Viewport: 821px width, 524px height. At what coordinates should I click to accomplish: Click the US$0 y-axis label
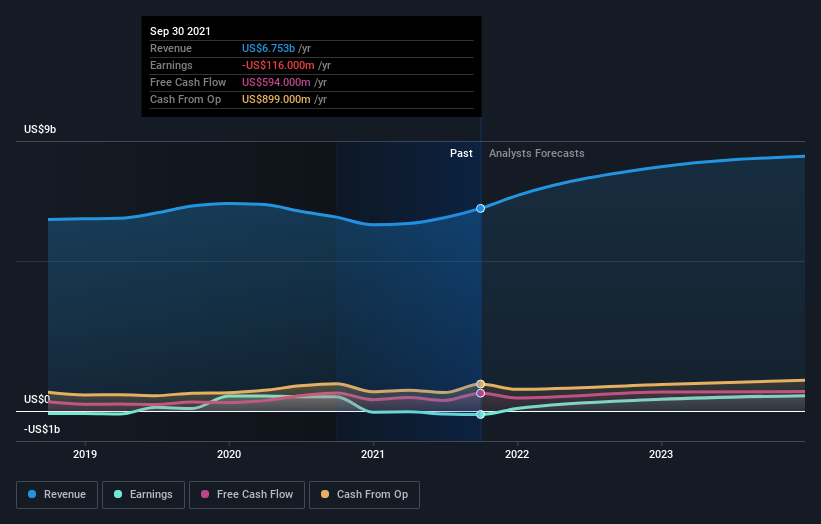click(37, 399)
